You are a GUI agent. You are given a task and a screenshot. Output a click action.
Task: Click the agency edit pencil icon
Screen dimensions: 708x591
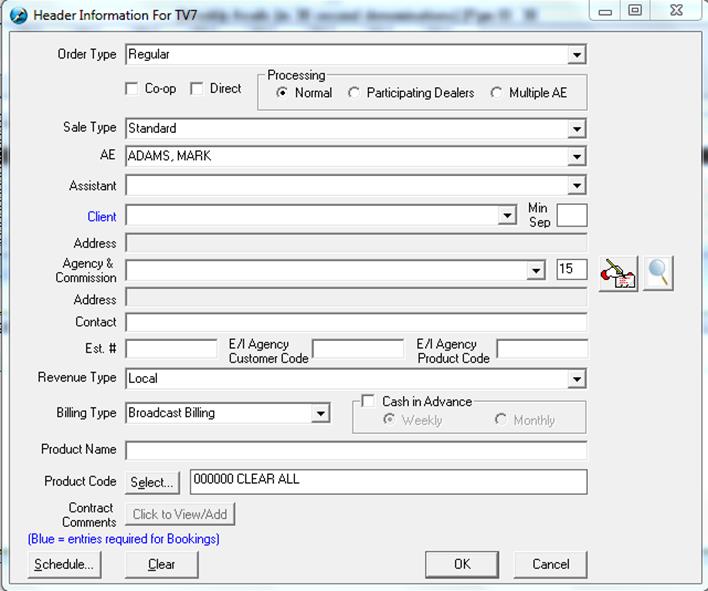(x=618, y=272)
